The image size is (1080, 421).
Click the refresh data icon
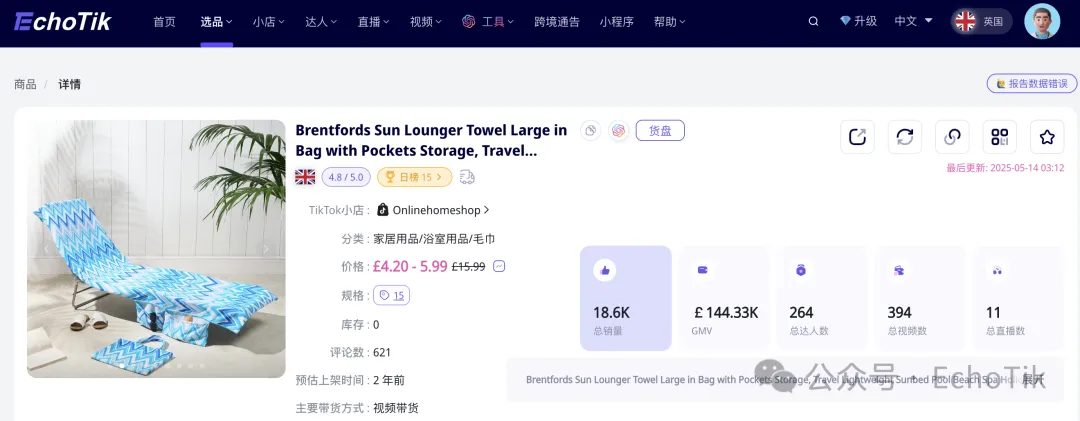[904, 136]
